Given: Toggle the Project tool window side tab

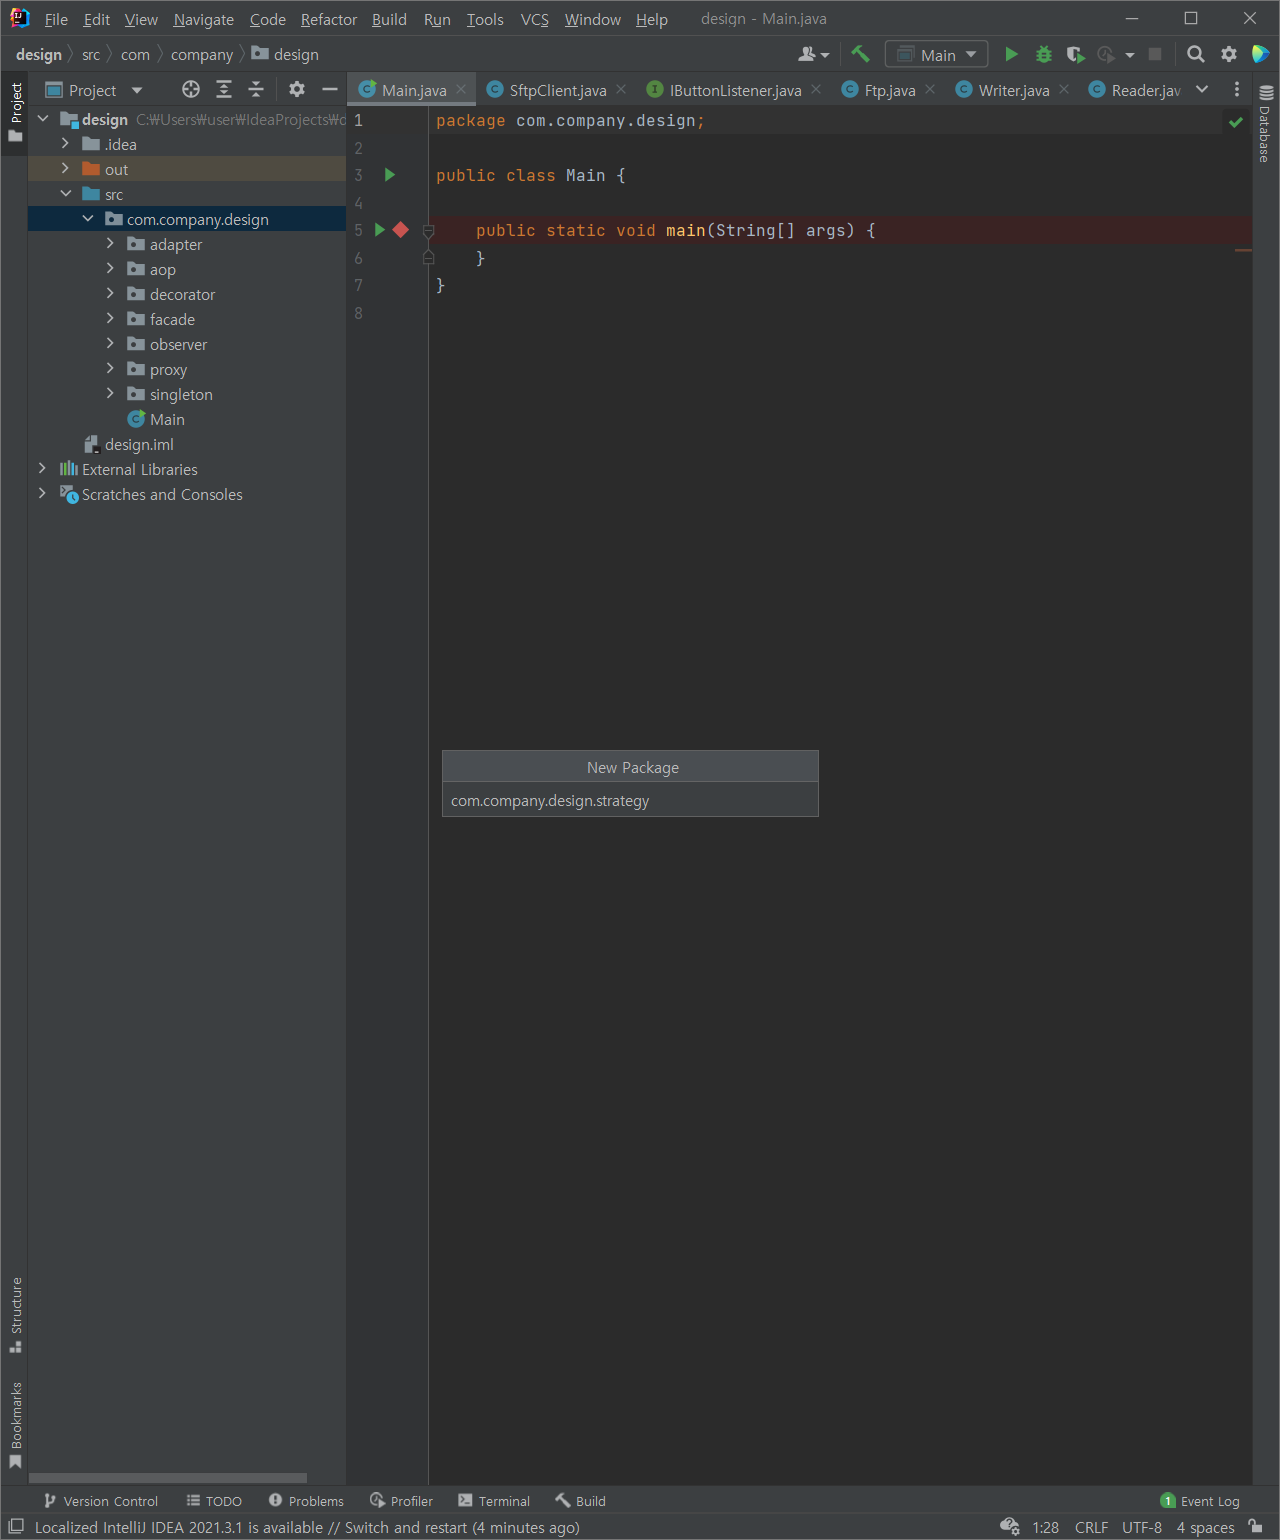Looking at the screenshot, I should 16,112.
